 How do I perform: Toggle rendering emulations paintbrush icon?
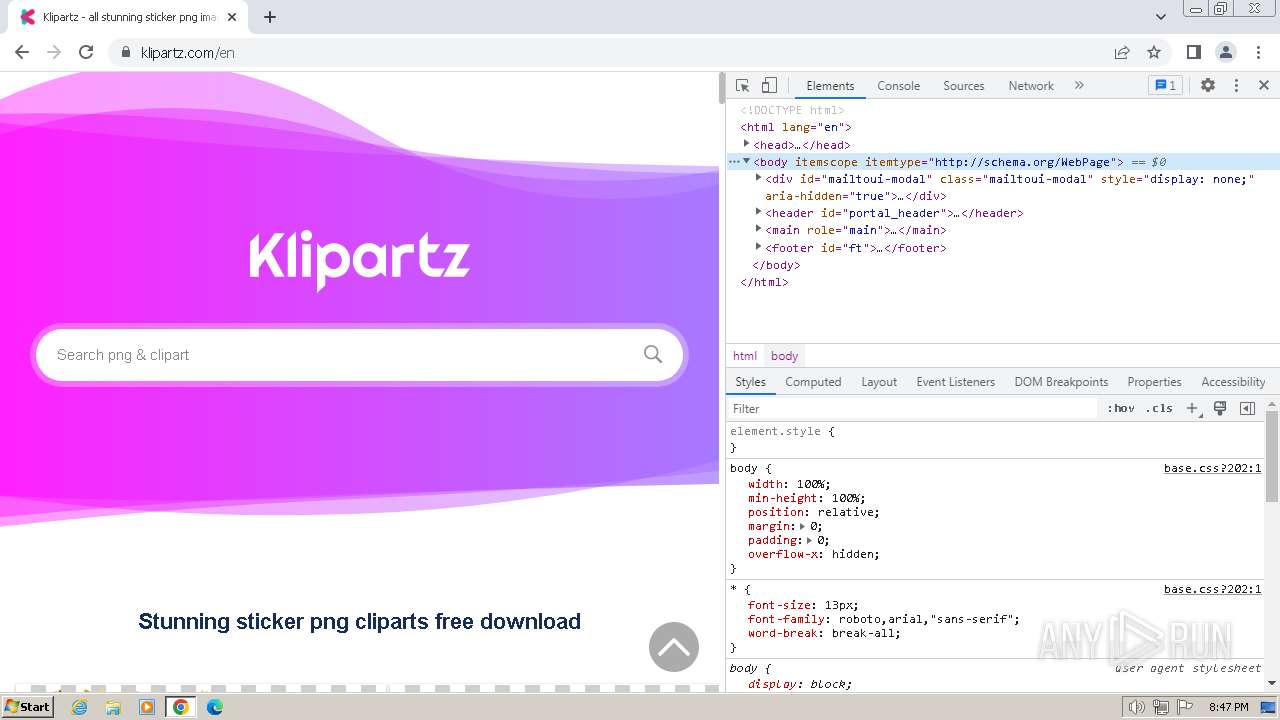pyautogui.click(x=1220, y=408)
